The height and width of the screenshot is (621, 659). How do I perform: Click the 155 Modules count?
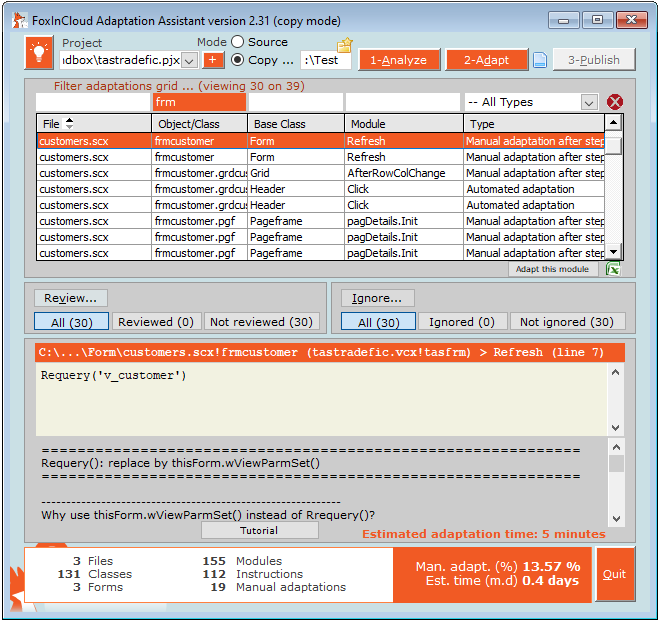243,561
